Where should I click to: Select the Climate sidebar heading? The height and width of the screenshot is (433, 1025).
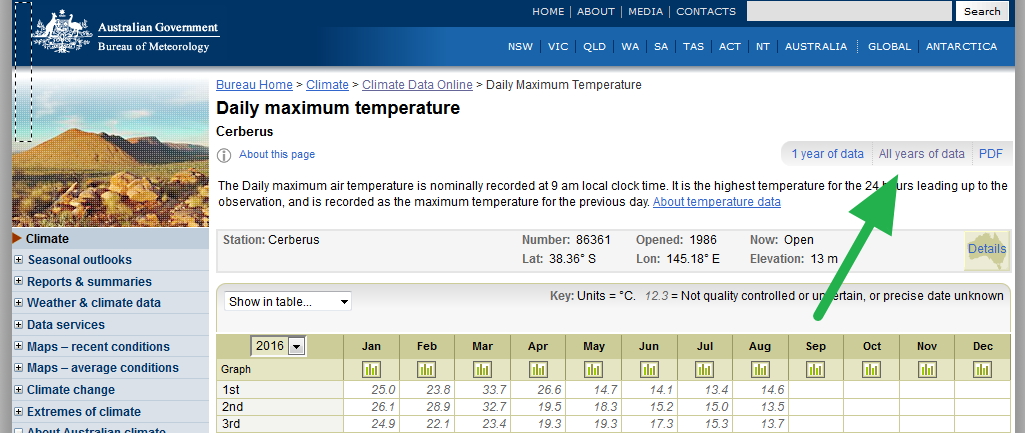point(47,239)
